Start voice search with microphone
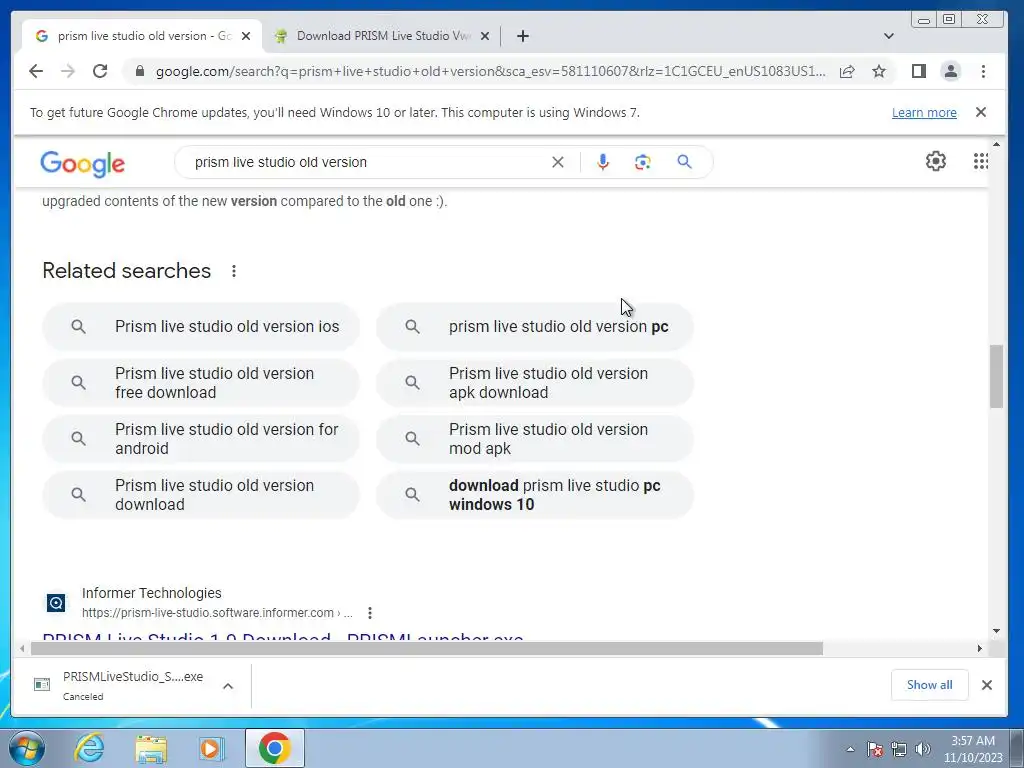The width and height of the screenshot is (1024, 768). coord(603,162)
